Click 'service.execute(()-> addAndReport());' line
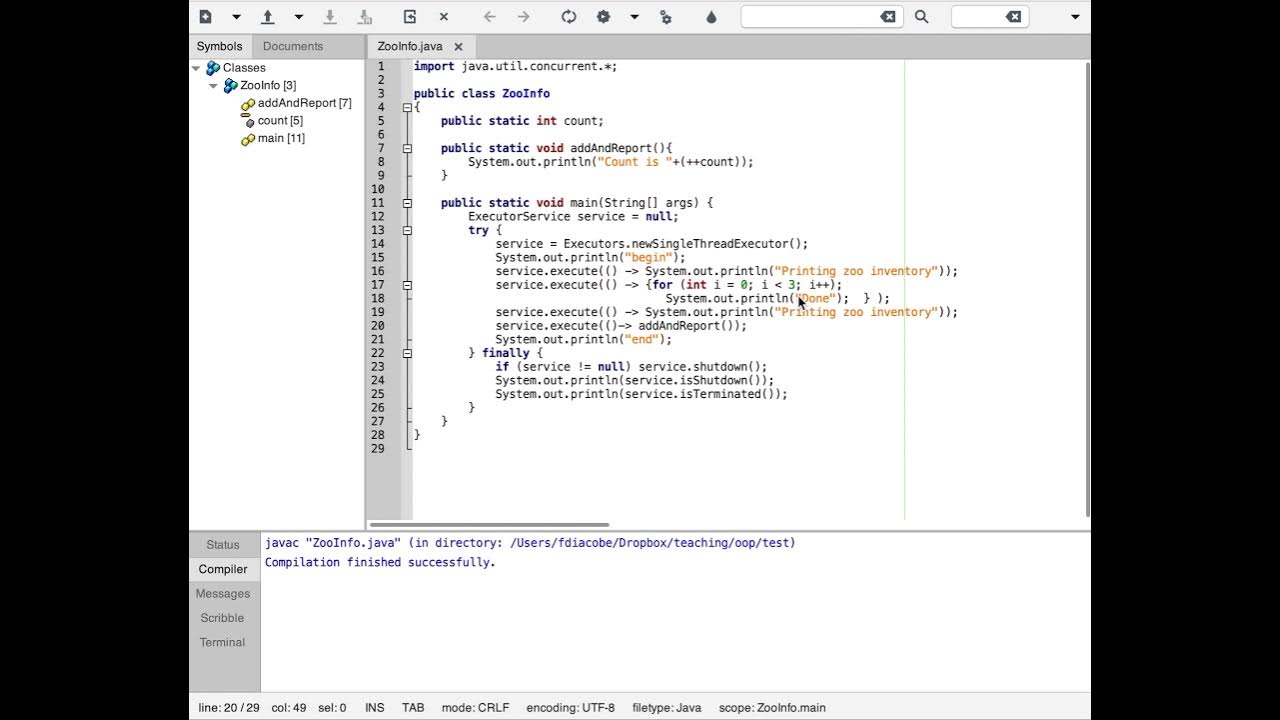 [621, 326]
